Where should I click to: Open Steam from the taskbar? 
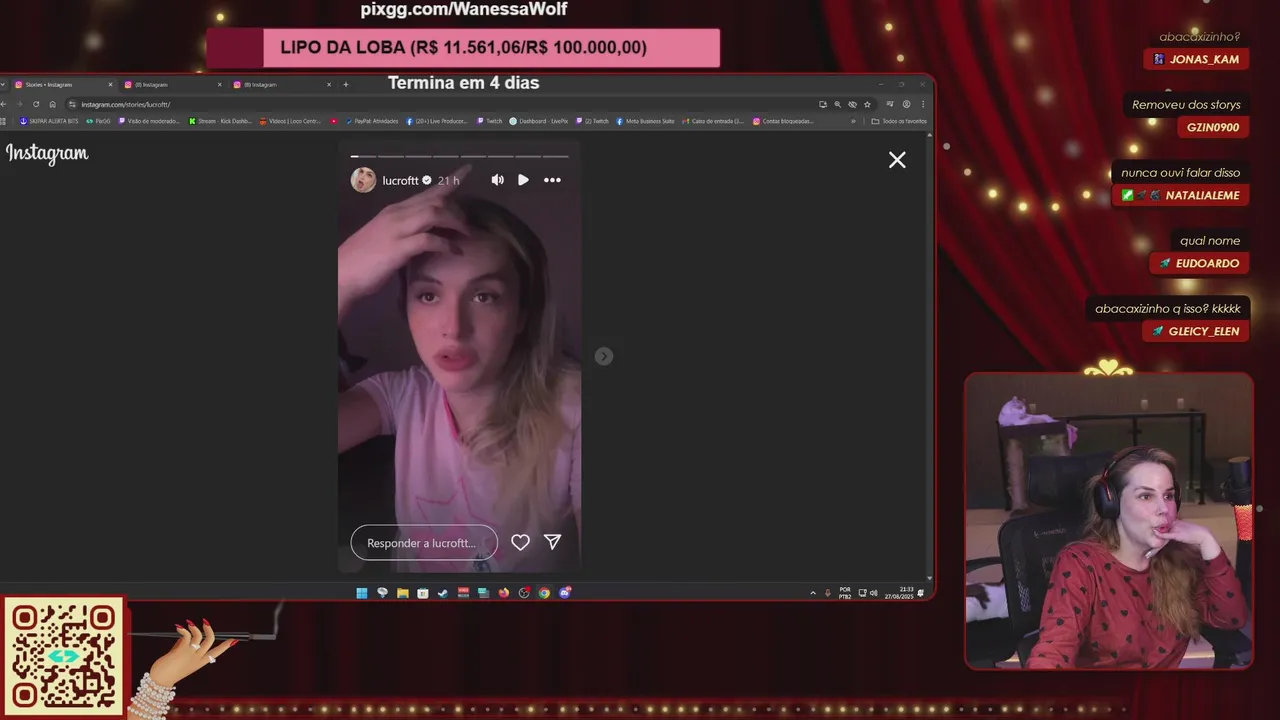coord(442,593)
